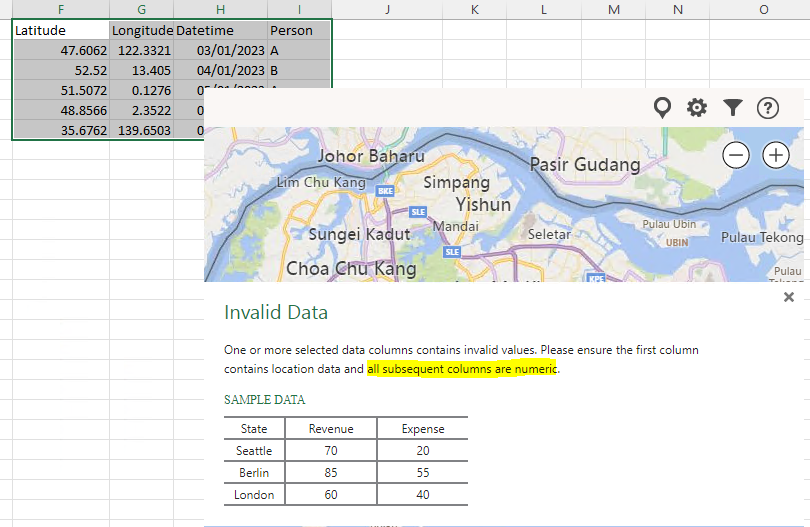Click Seattle in sample table
This screenshot has width=810, height=527.
pos(254,451)
